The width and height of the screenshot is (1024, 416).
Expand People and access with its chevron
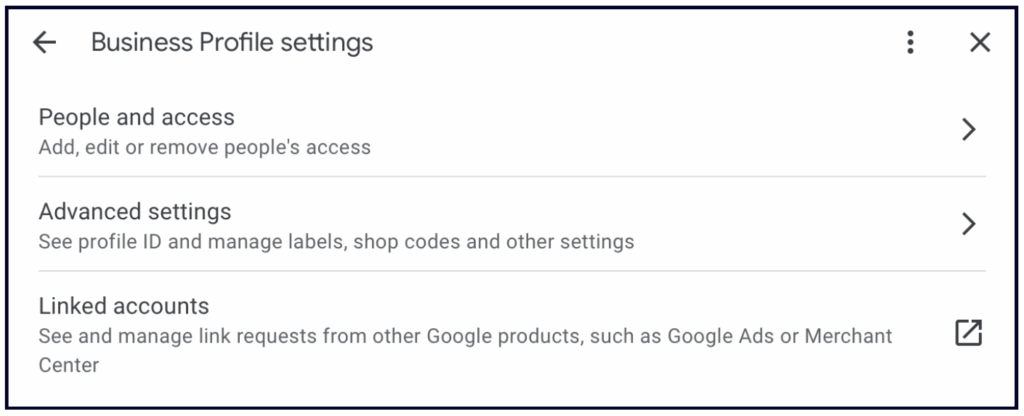968,129
